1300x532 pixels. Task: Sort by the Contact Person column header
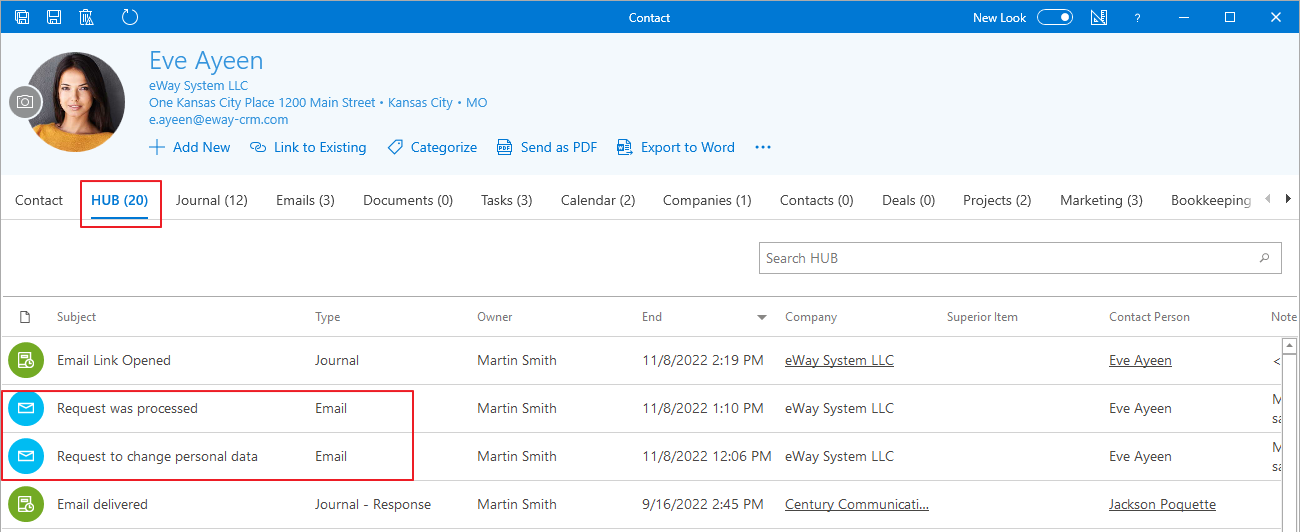click(x=1149, y=317)
